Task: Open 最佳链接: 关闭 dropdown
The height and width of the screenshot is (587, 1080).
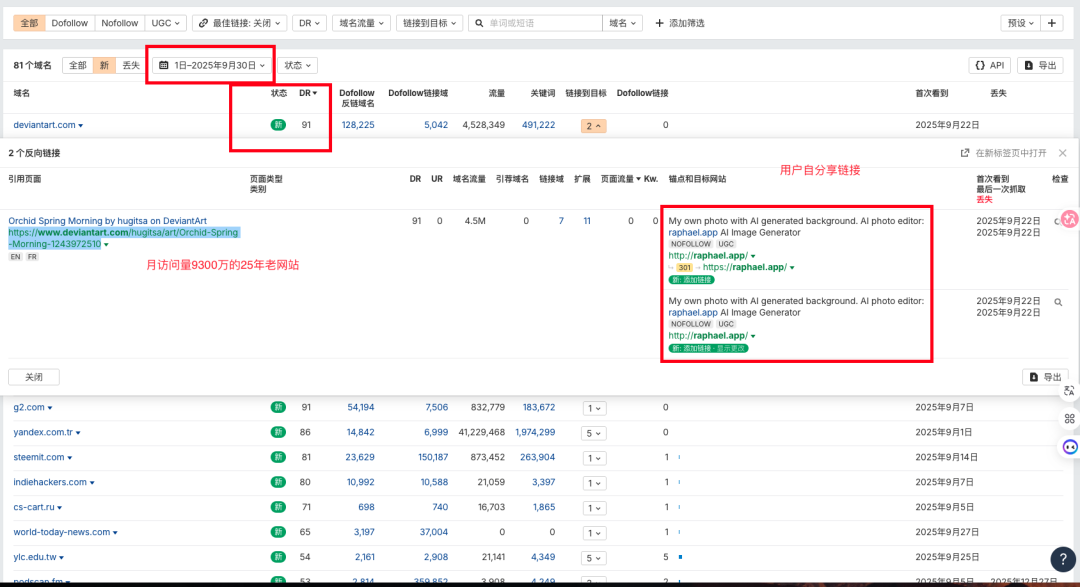Action: pos(240,23)
